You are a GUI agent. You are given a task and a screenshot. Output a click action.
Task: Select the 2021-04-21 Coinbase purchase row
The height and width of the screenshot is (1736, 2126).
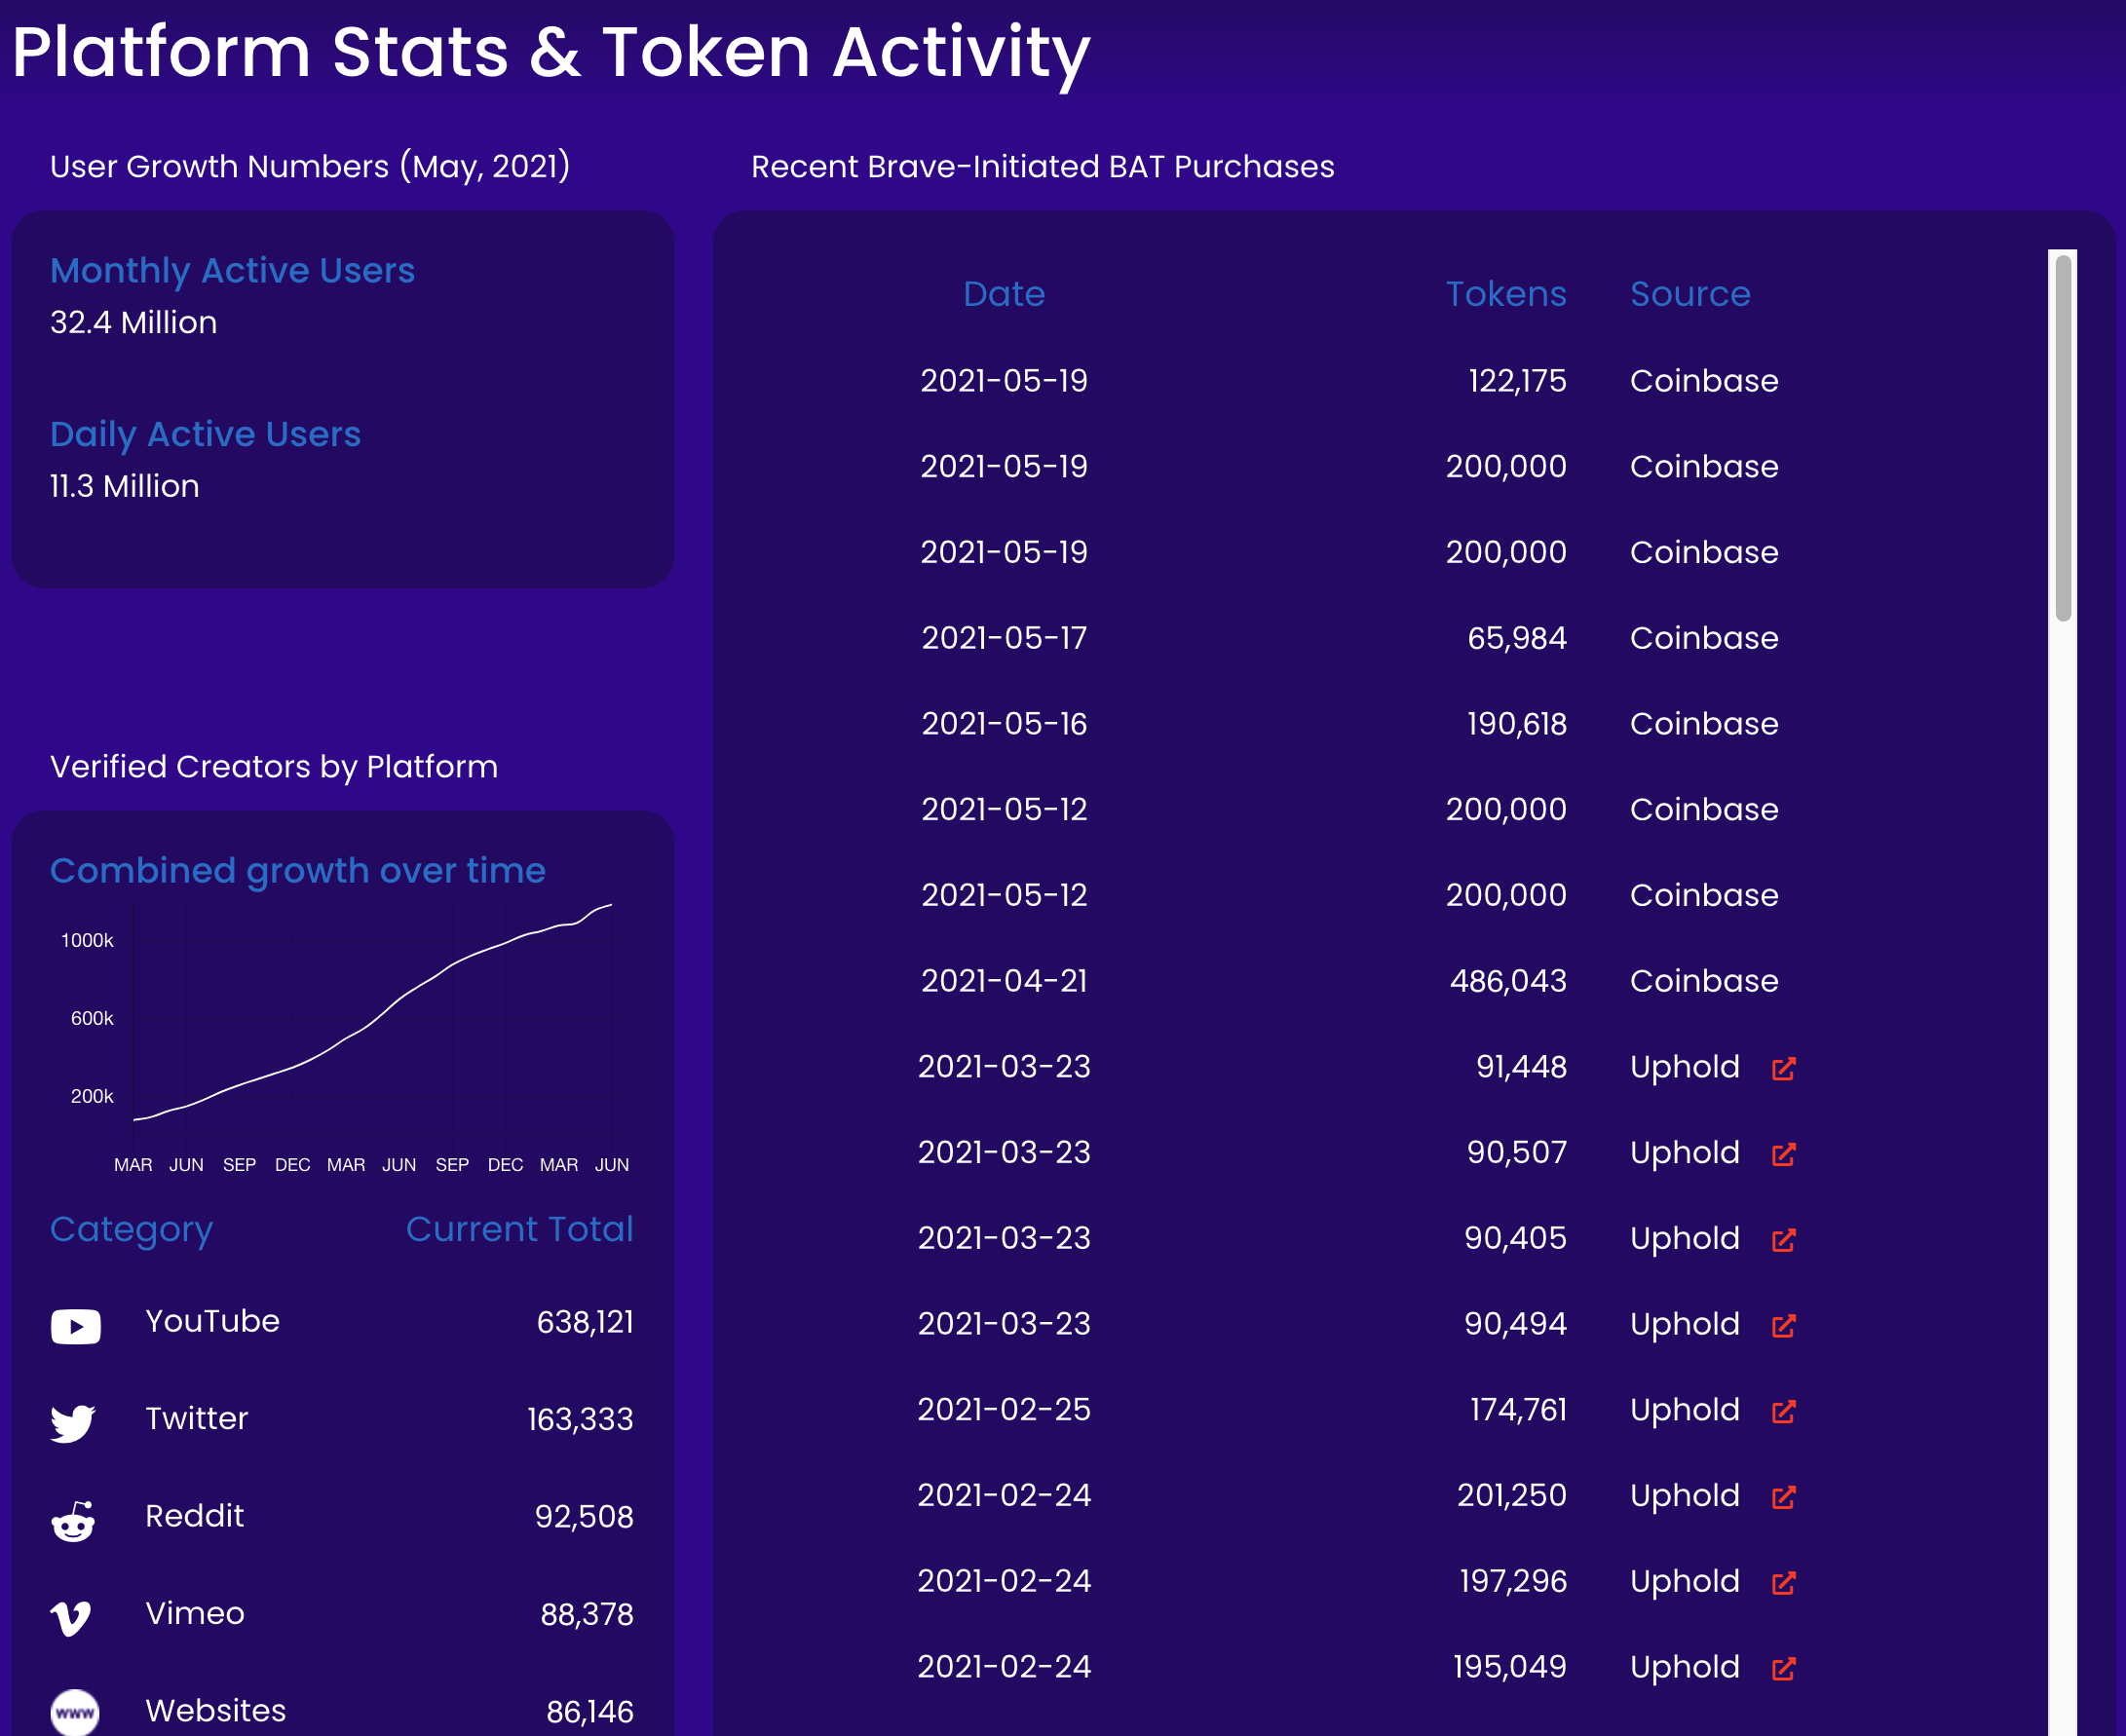tap(1350, 981)
